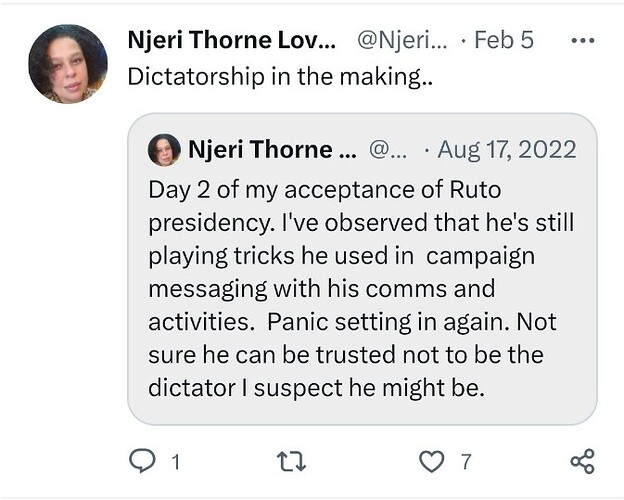Open the display name "Njeri Thorne Lov..."
Screen dimensions: 624x500
(x=232, y=40)
